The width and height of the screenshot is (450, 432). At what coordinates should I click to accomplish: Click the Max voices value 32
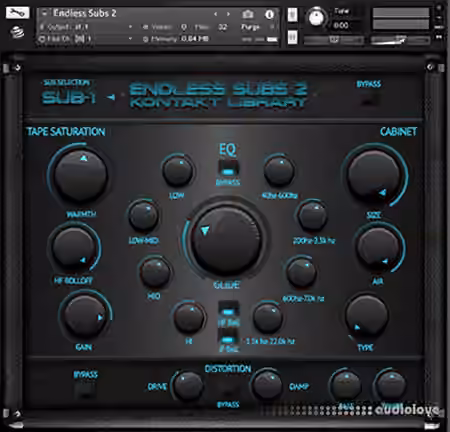point(222,27)
